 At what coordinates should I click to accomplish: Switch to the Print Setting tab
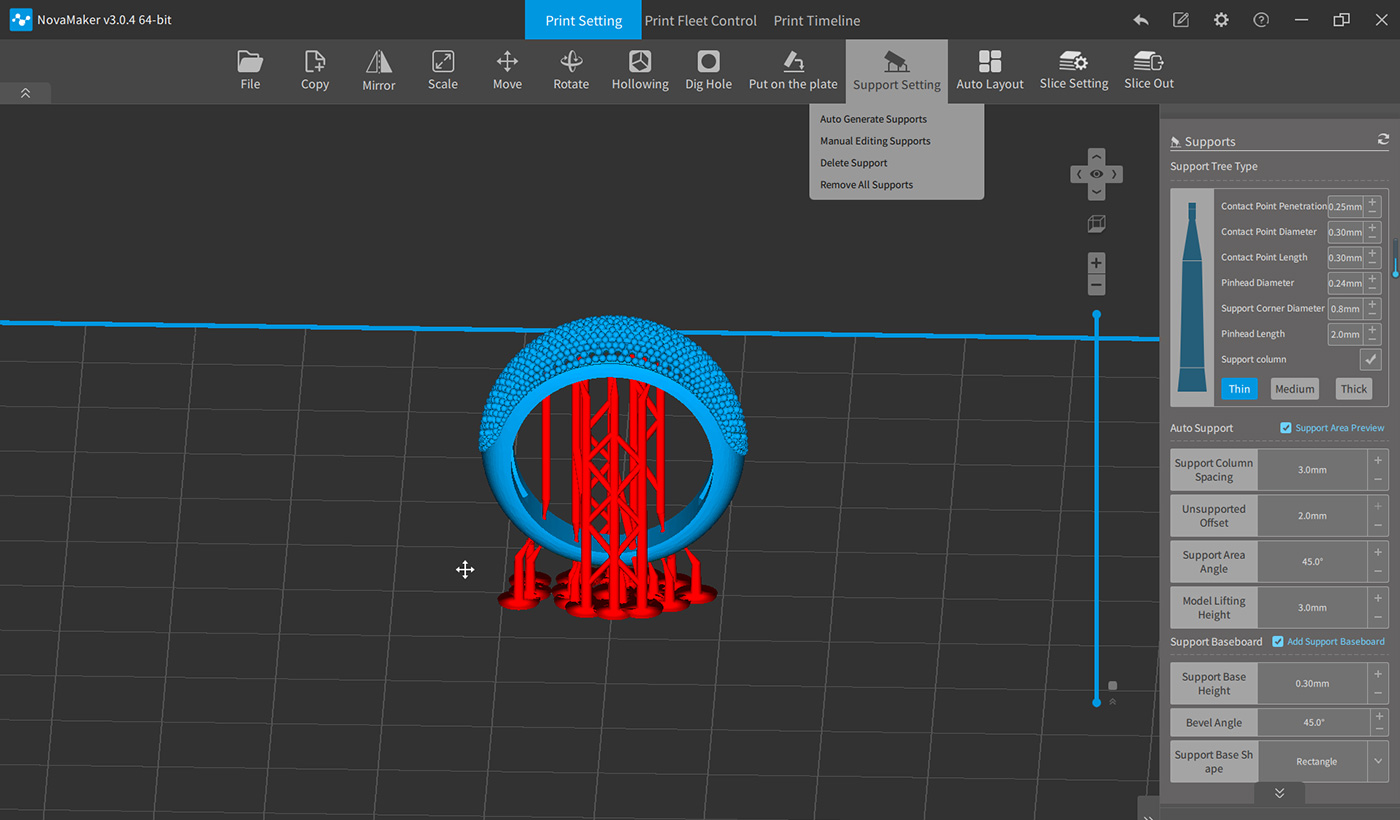pos(584,20)
